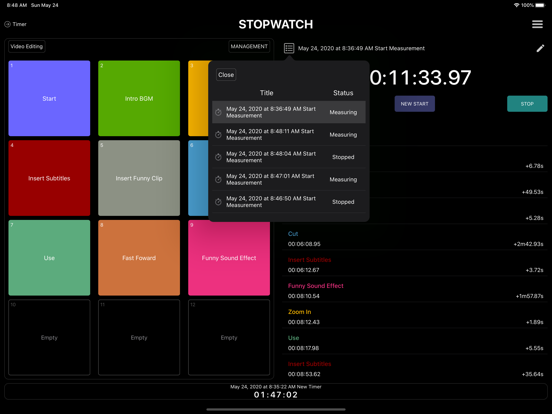Select the 8:48:11 AM Start Measurement row
The width and height of the screenshot is (552, 414).
[x=289, y=134]
